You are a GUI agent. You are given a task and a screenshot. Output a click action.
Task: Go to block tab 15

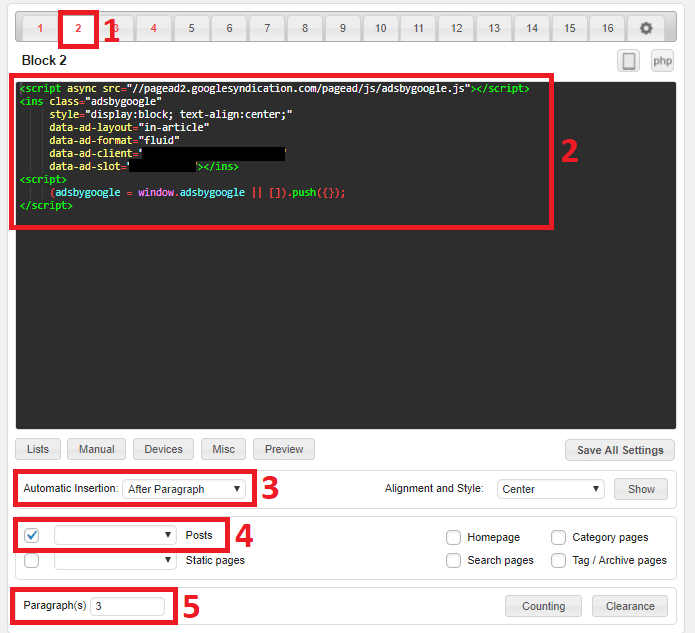point(570,28)
